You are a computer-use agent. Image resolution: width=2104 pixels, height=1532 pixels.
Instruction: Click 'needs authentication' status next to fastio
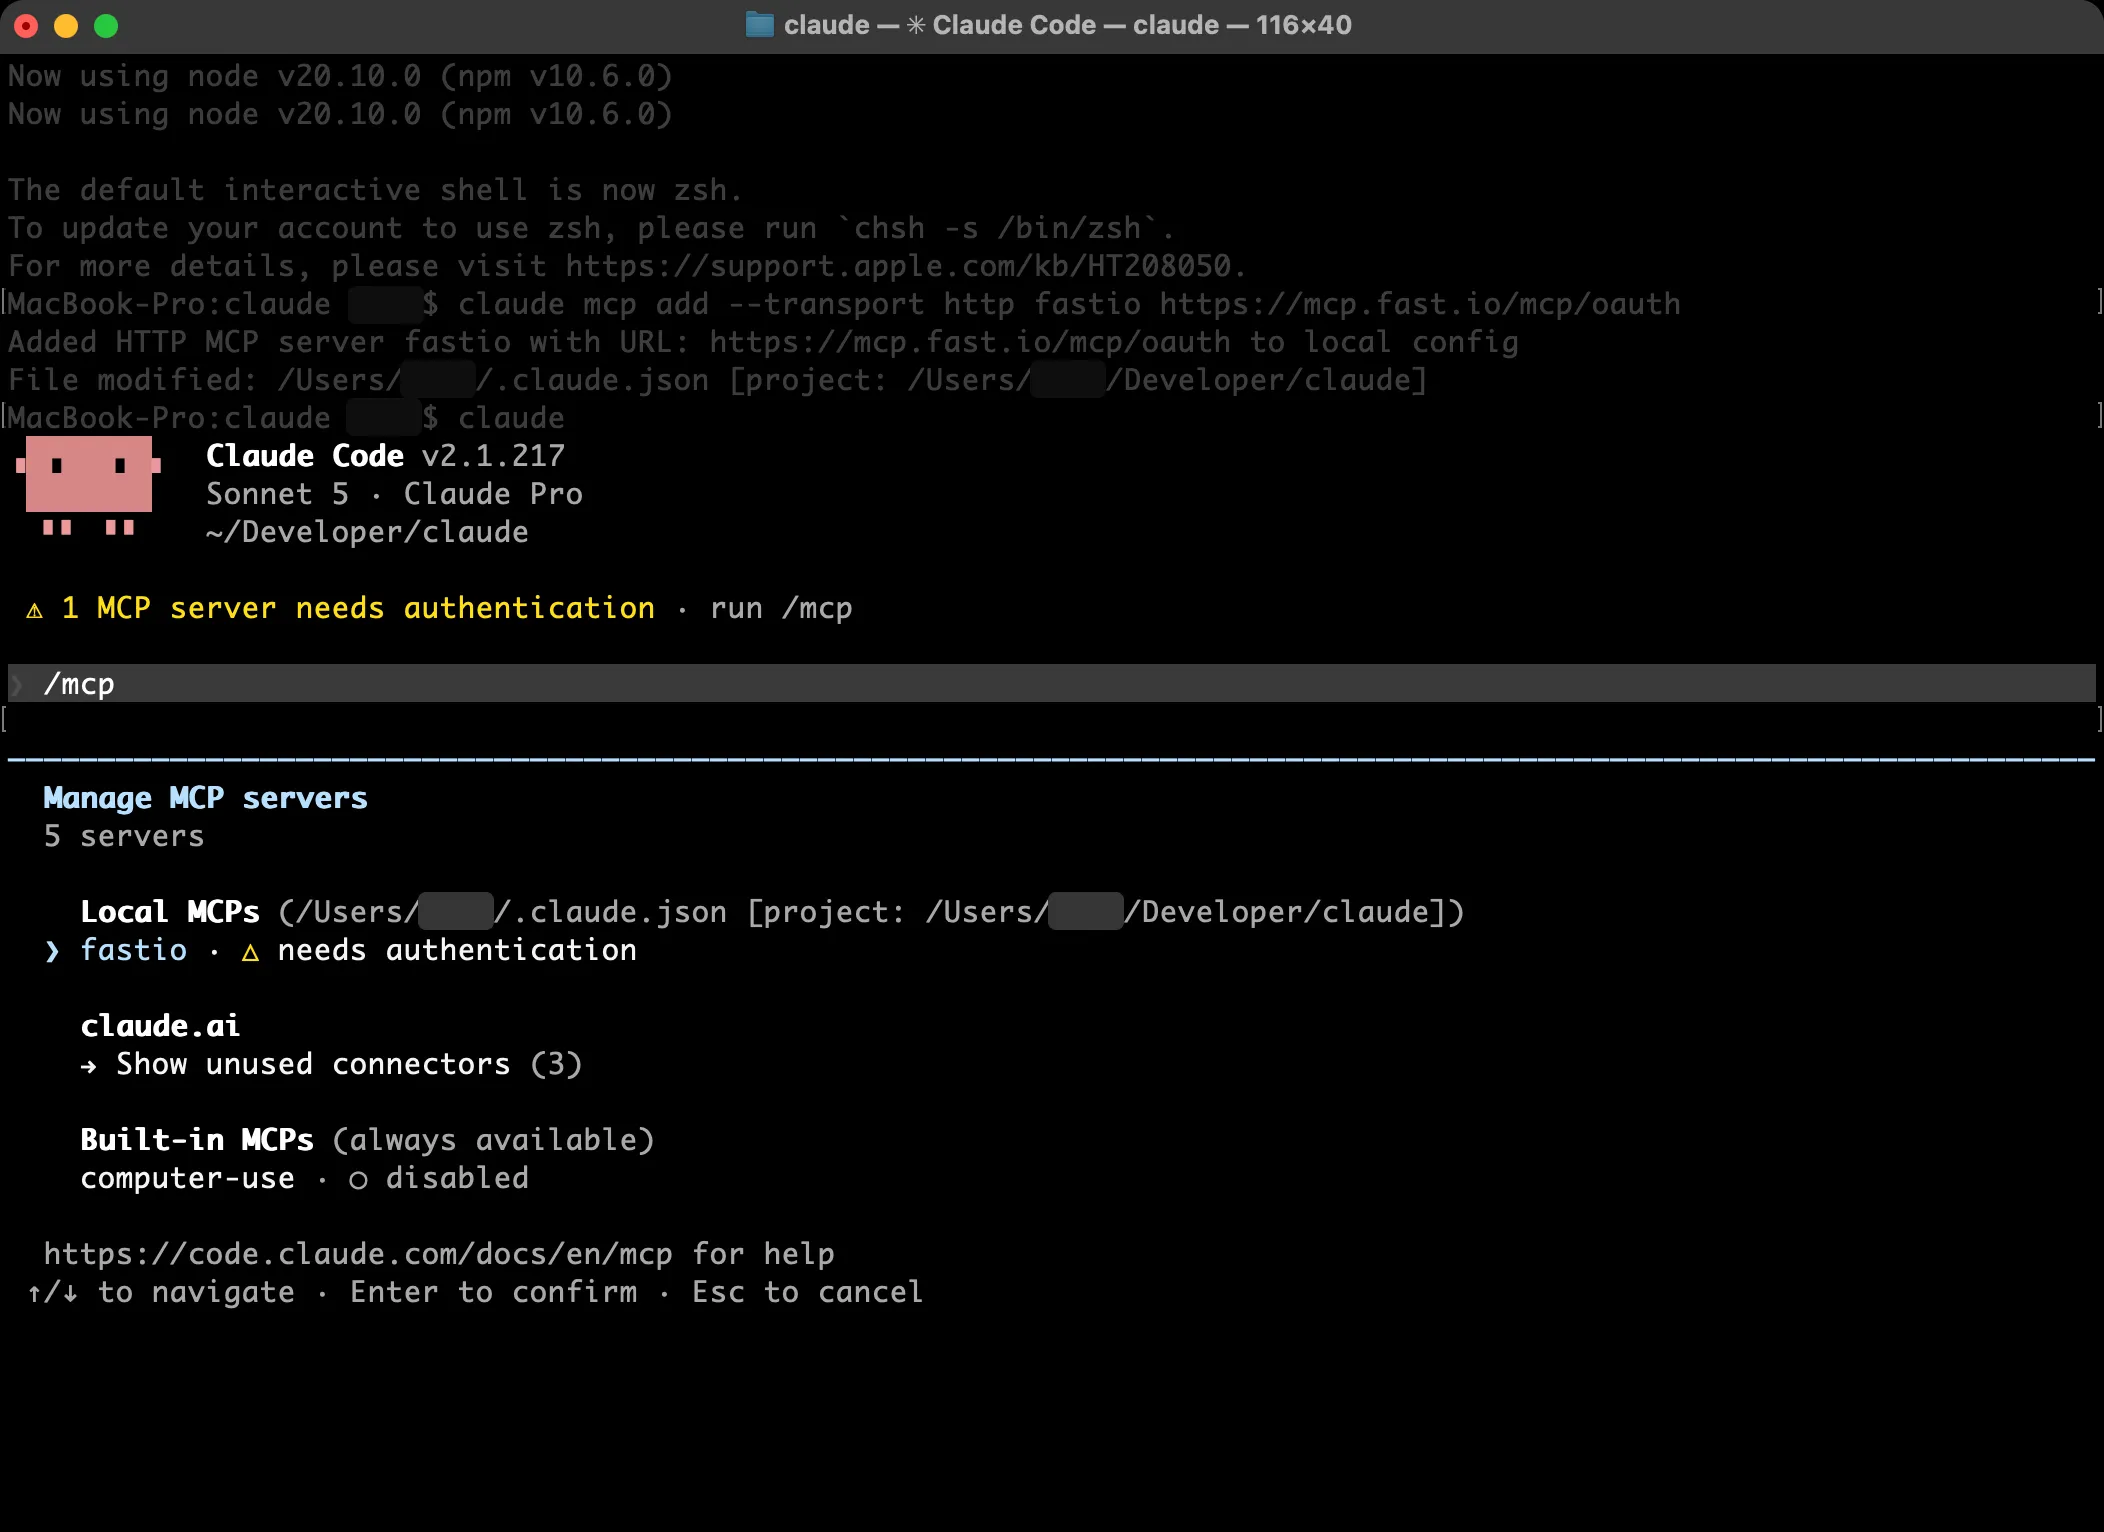(457, 950)
